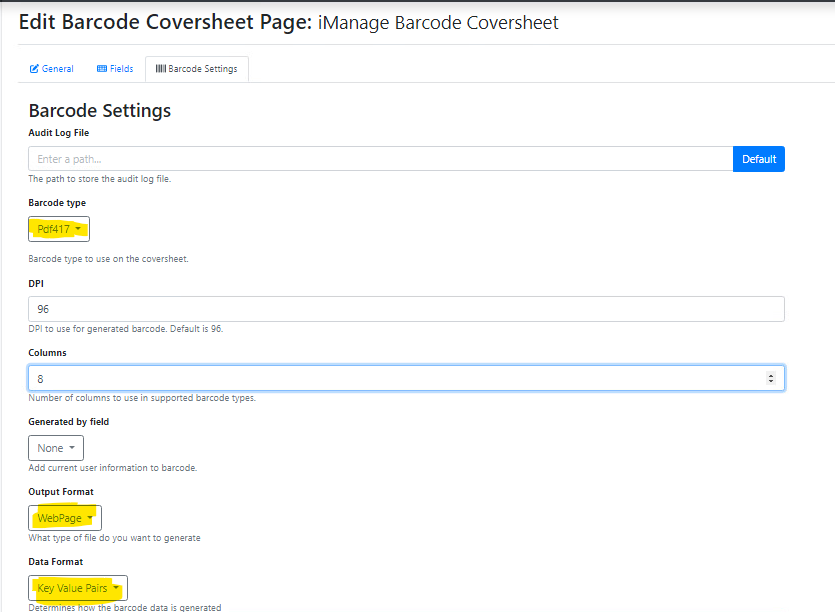Click the barcode icon on Barcode Settings tab
The width and height of the screenshot is (835, 612).
(160, 69)
